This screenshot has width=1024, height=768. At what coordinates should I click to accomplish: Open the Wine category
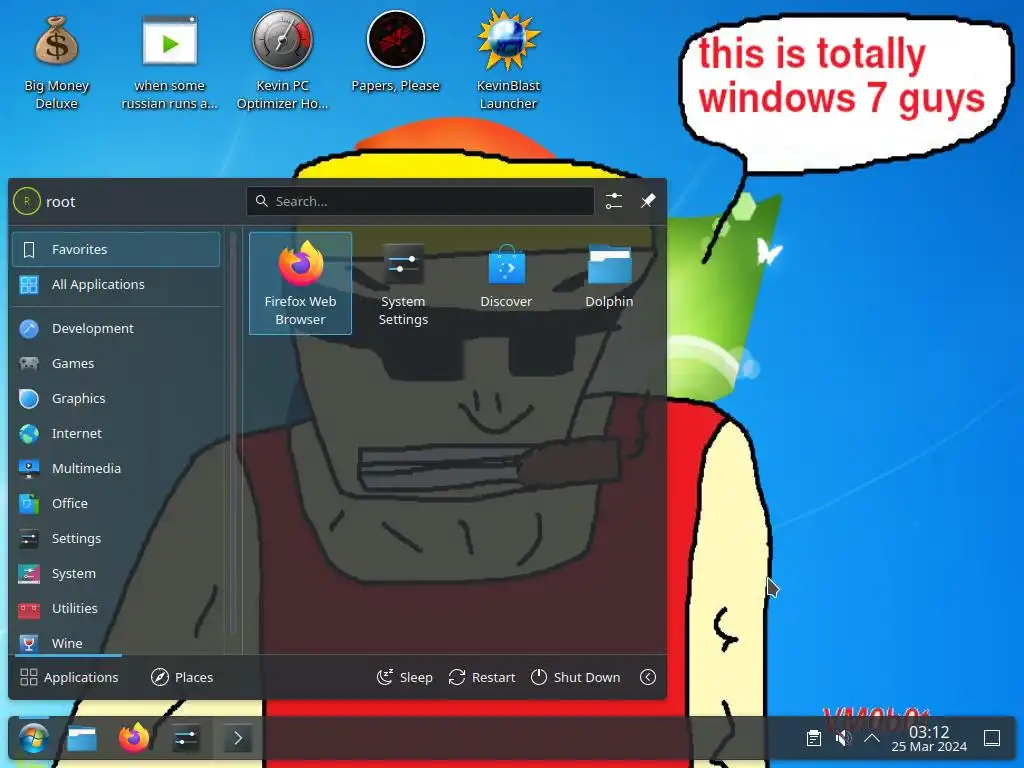pos(116,643)
